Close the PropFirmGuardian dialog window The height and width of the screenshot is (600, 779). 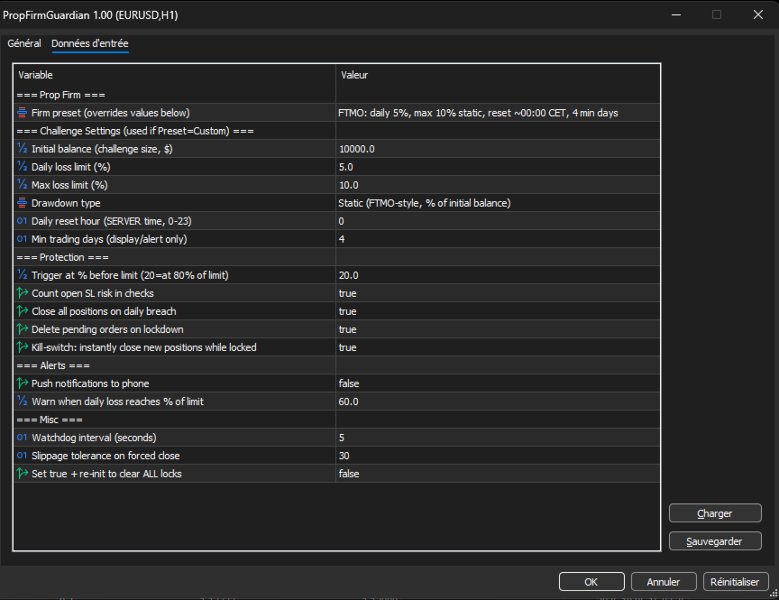point(758,14)
